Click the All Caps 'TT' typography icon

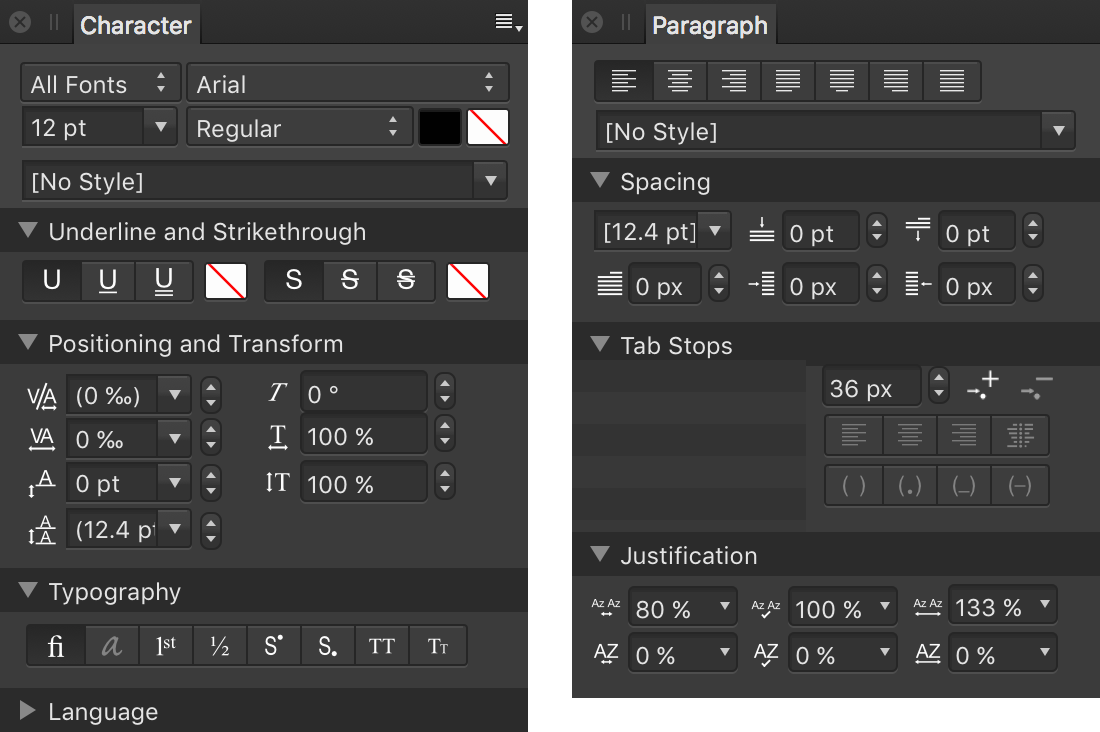(x=382, y=647)
